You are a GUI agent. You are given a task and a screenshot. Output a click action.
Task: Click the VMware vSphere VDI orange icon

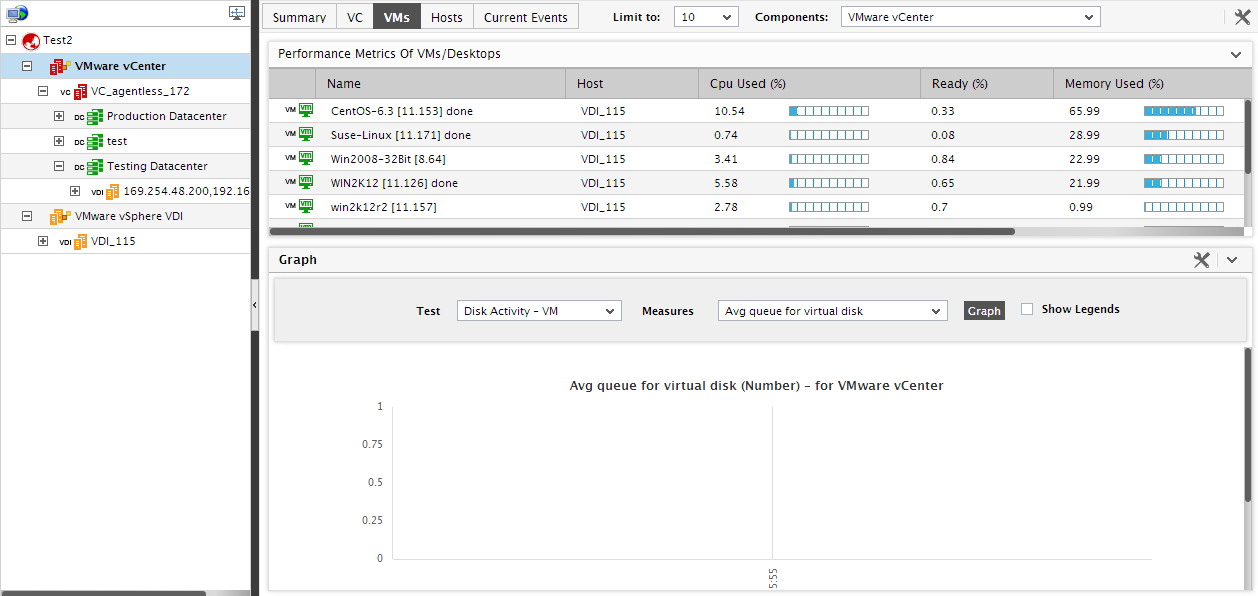click(61, 216)
